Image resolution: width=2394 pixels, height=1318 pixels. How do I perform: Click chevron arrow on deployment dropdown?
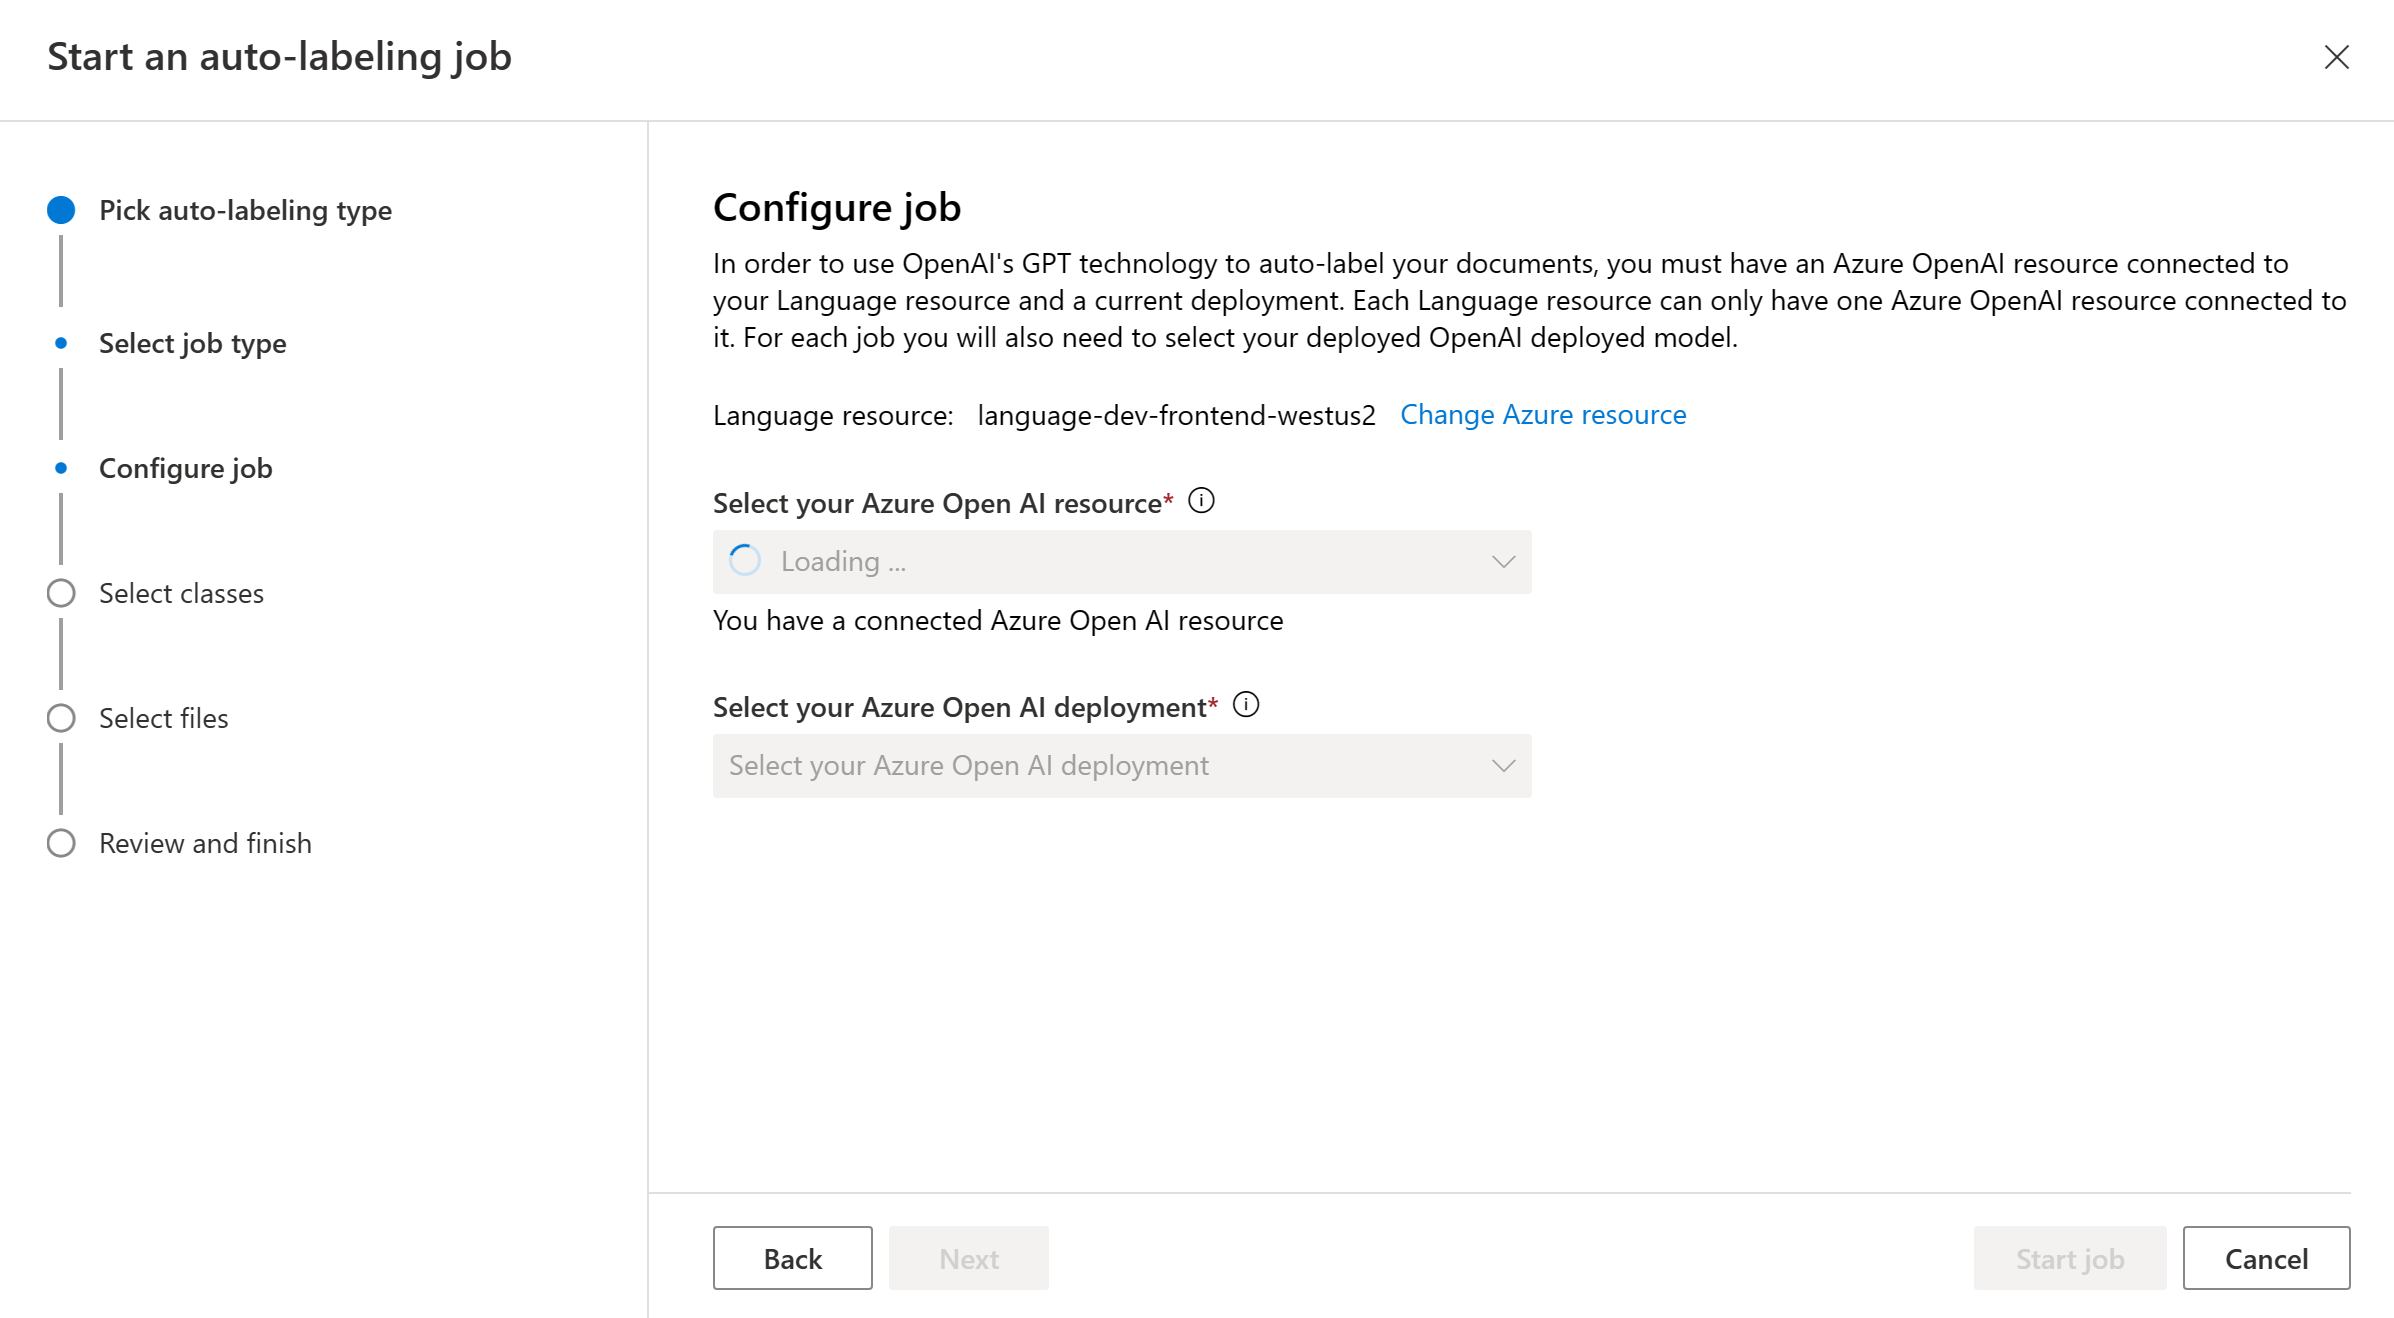tap(1503, 766)
